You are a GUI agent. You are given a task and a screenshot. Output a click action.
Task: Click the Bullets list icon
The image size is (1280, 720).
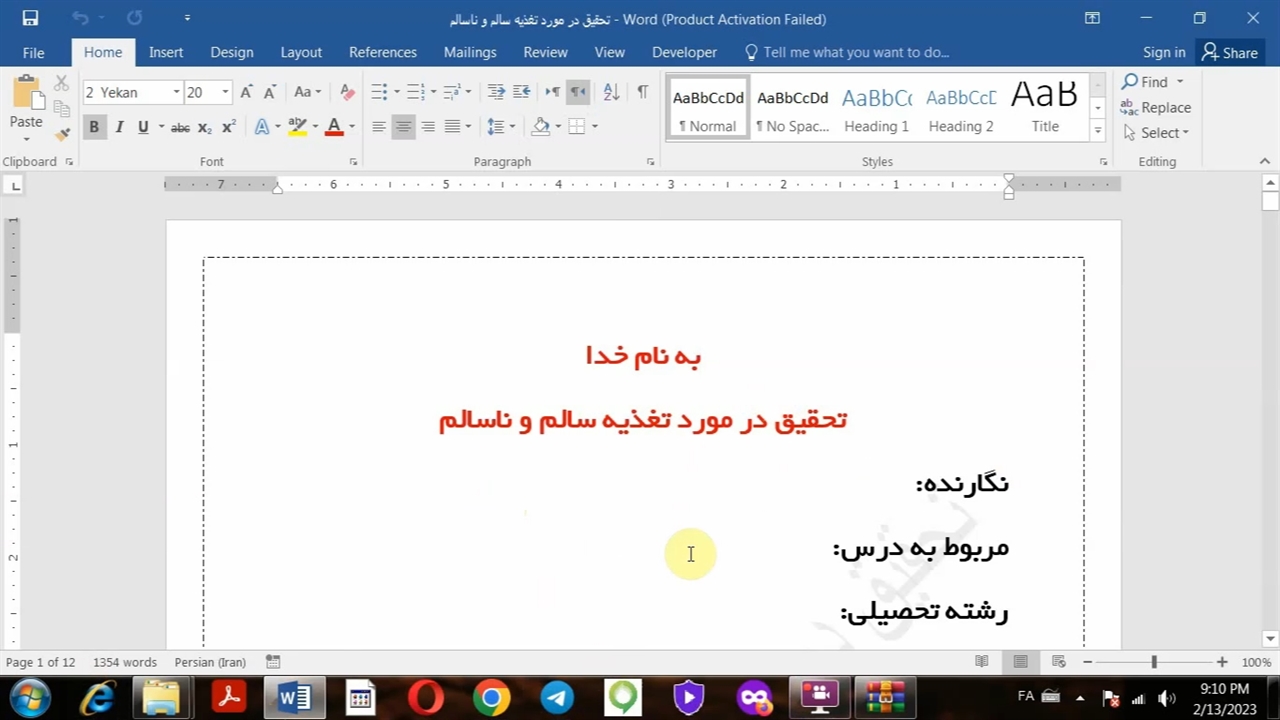[379, 92]
